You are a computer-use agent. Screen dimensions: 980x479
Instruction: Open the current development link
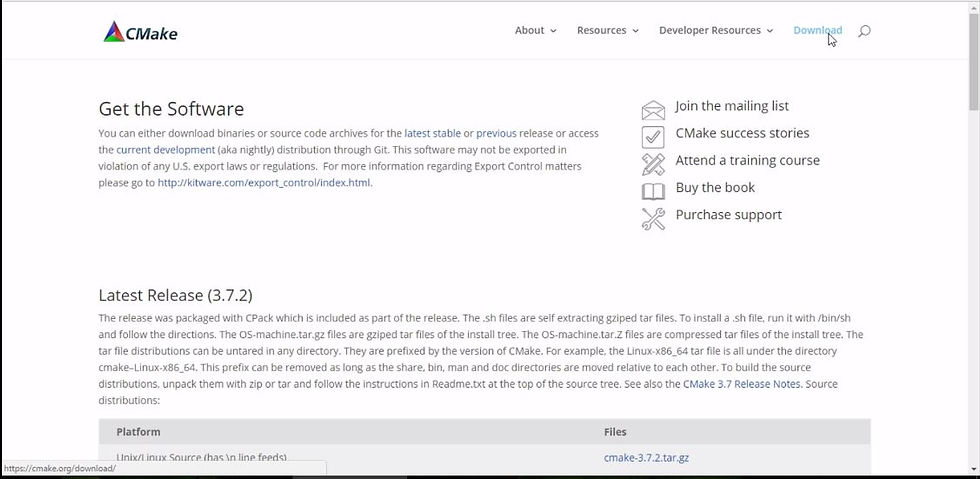tap(166, 149)
